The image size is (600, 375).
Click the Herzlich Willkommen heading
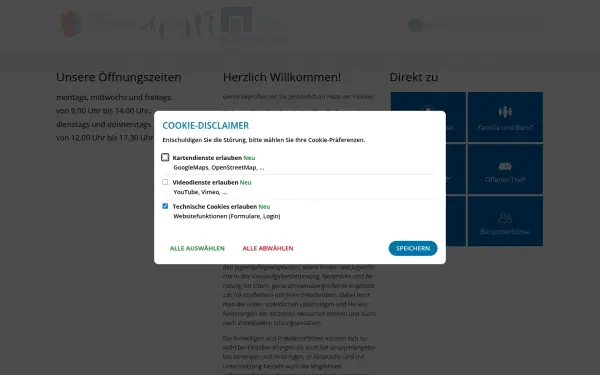(x=282, y=77)
